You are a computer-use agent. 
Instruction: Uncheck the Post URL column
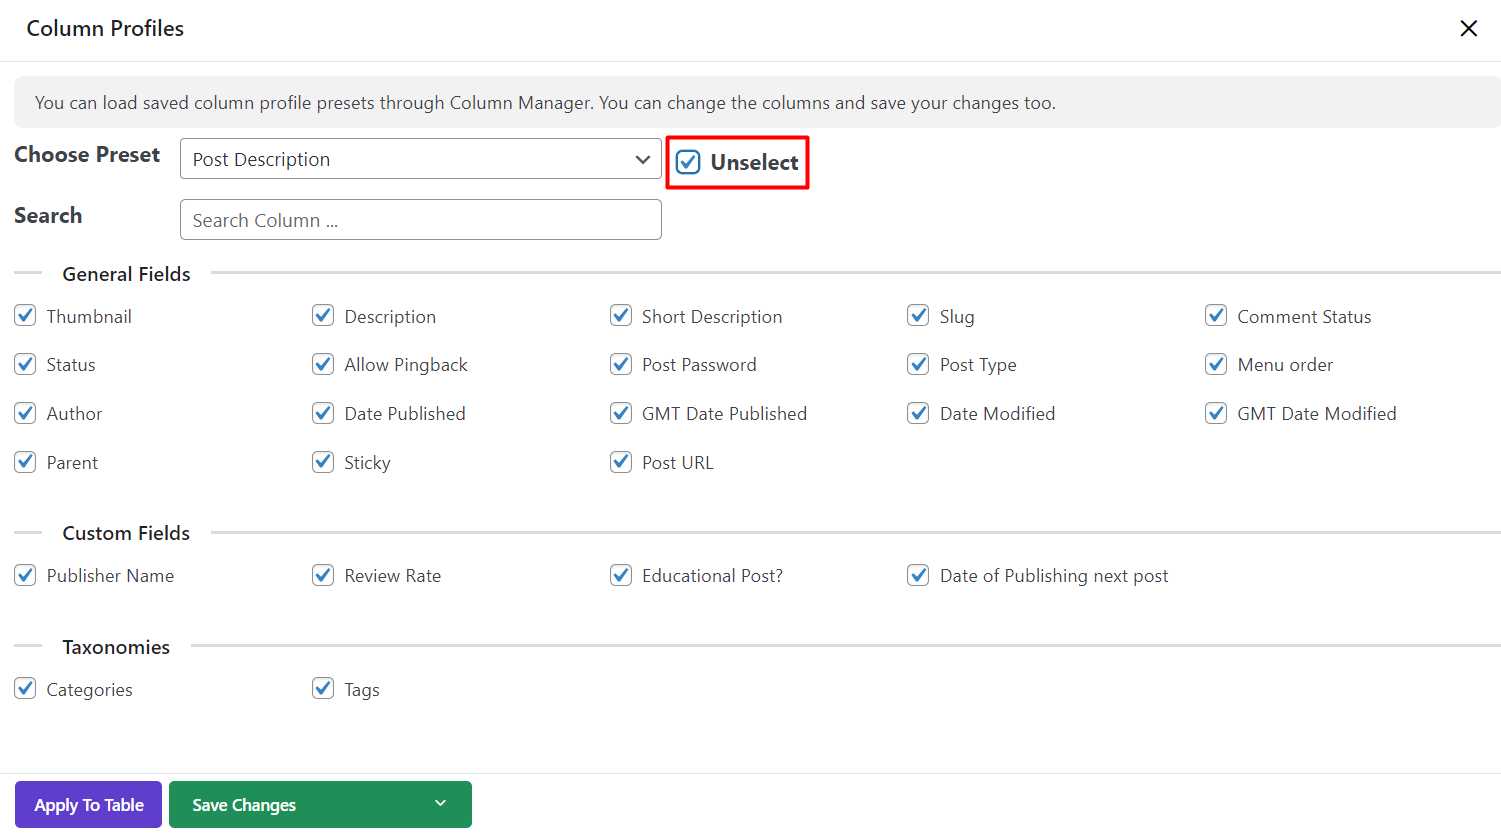621,462
